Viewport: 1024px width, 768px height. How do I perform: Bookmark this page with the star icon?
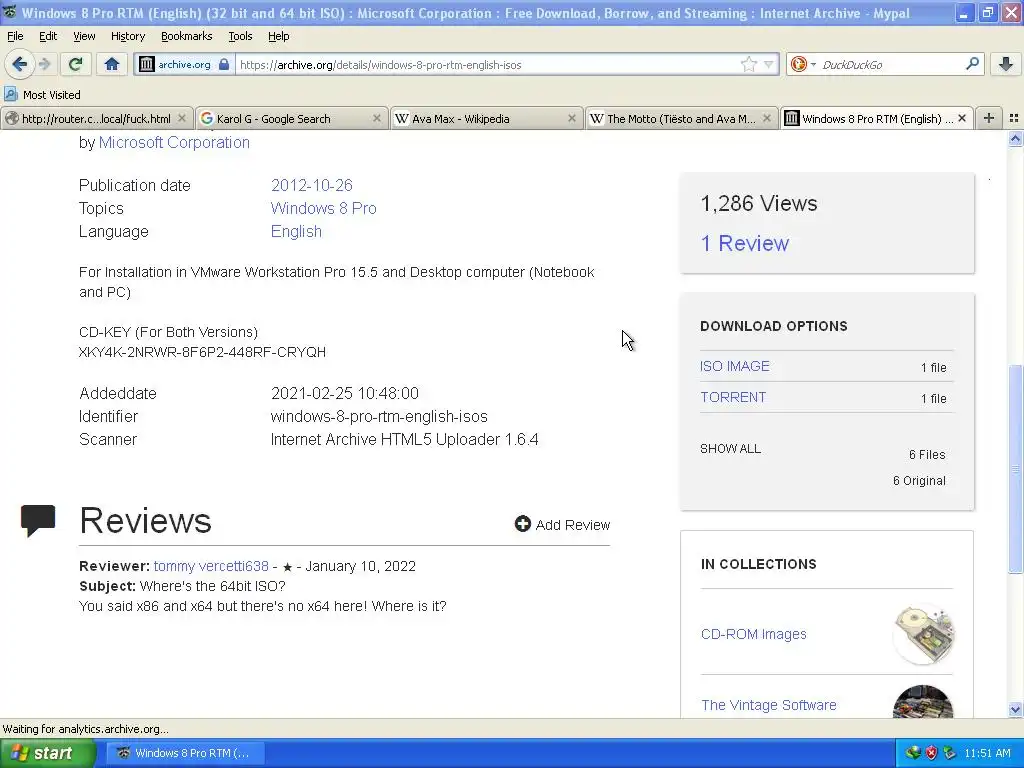coord(748,64)
